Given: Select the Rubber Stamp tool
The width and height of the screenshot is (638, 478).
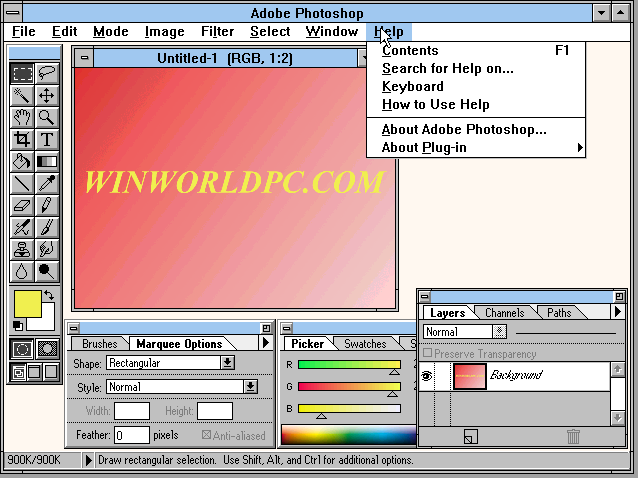Looking at the screenshot, I should tap(22, 249).
